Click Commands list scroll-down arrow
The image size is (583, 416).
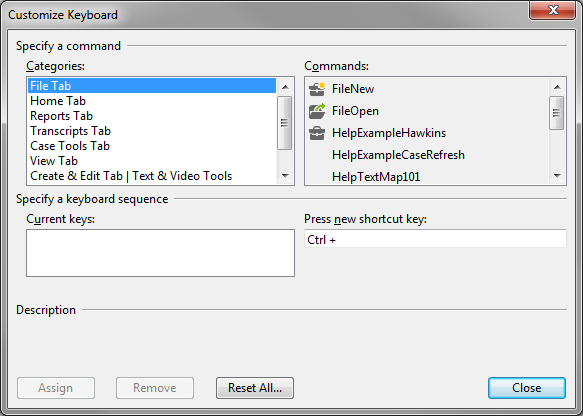coord(557,176)
